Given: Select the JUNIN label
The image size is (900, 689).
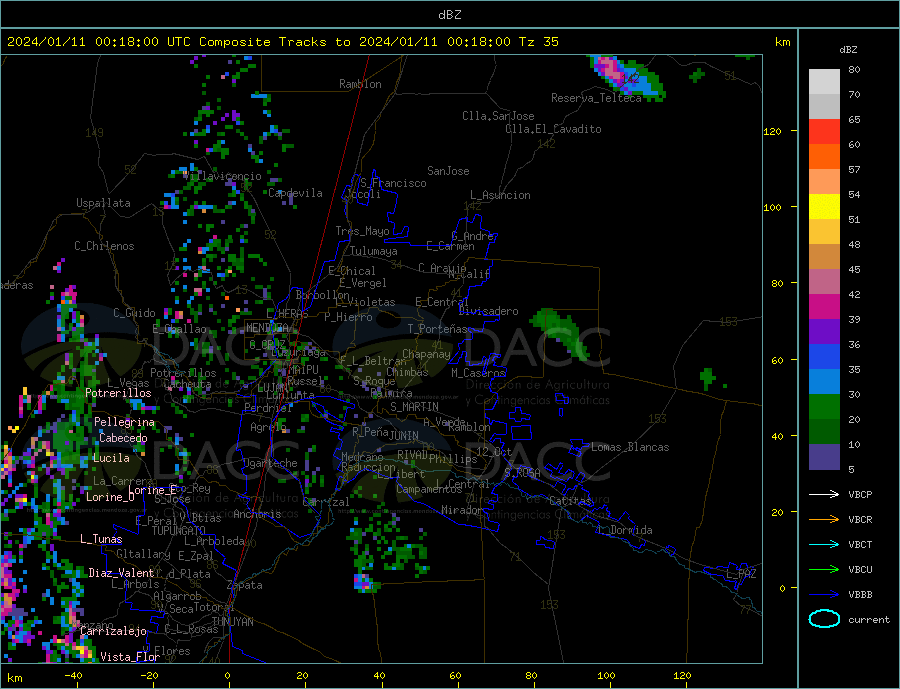Looking at the screenshot, I should [x=404, y=436].
